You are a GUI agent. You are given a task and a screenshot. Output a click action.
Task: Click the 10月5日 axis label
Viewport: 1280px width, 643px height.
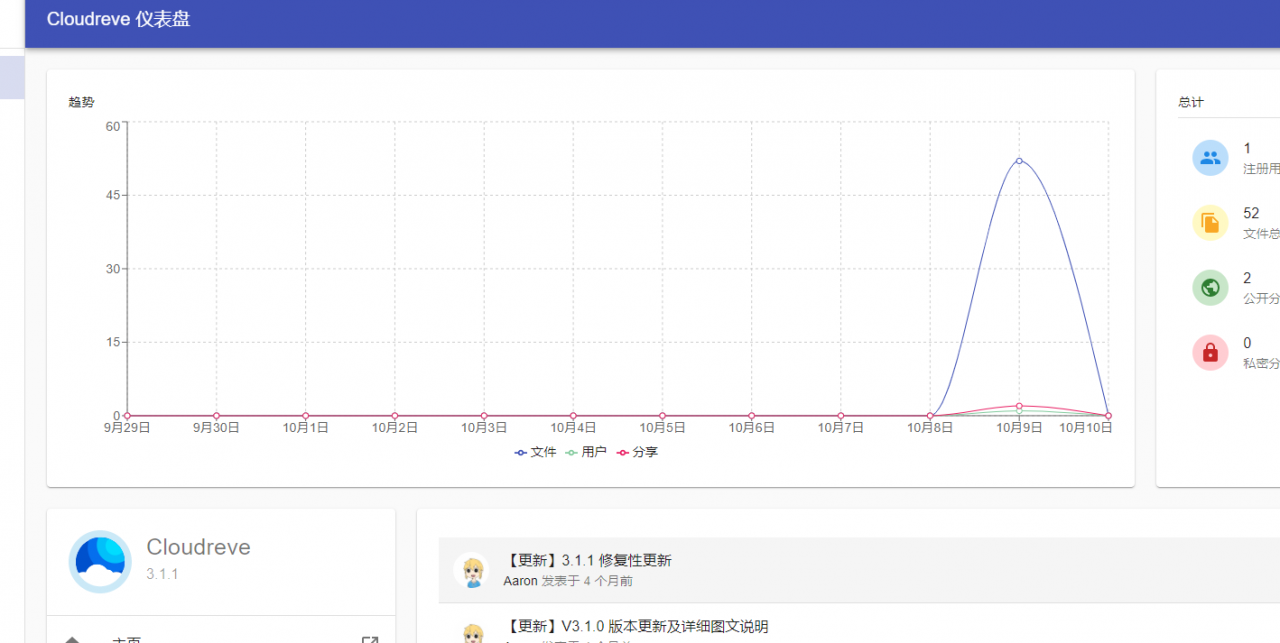(x=662, y=428)
